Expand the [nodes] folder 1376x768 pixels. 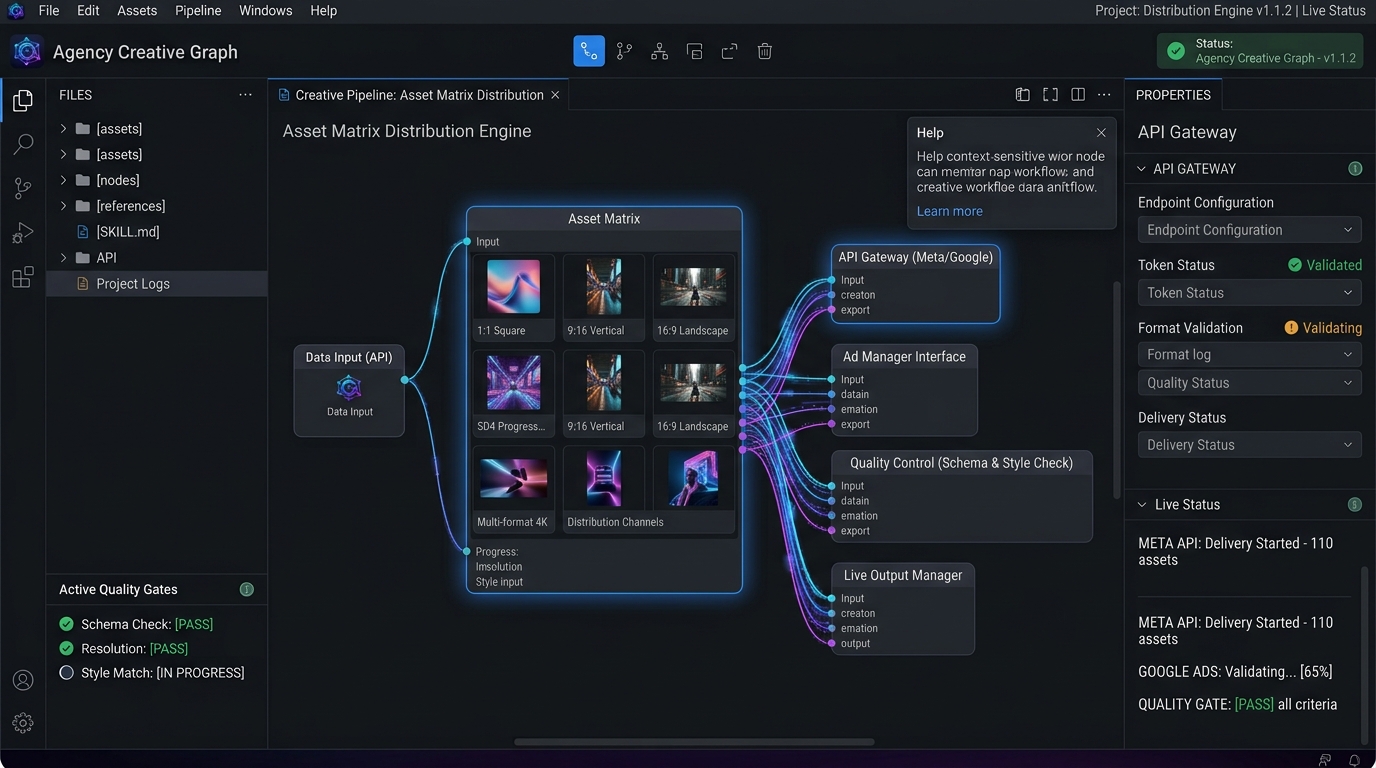pyautogui.click(x=63, y=180)
